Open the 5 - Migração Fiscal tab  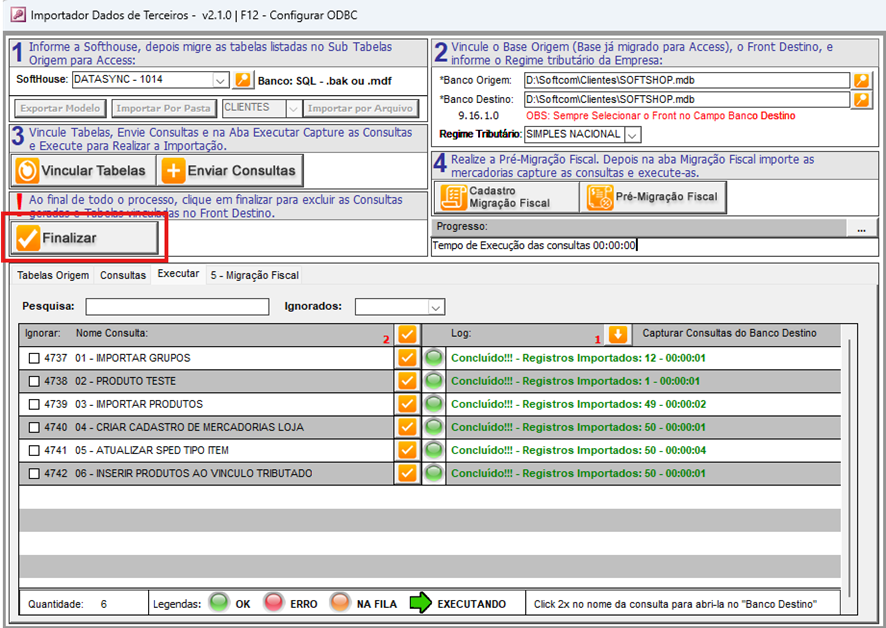point(253,275)
